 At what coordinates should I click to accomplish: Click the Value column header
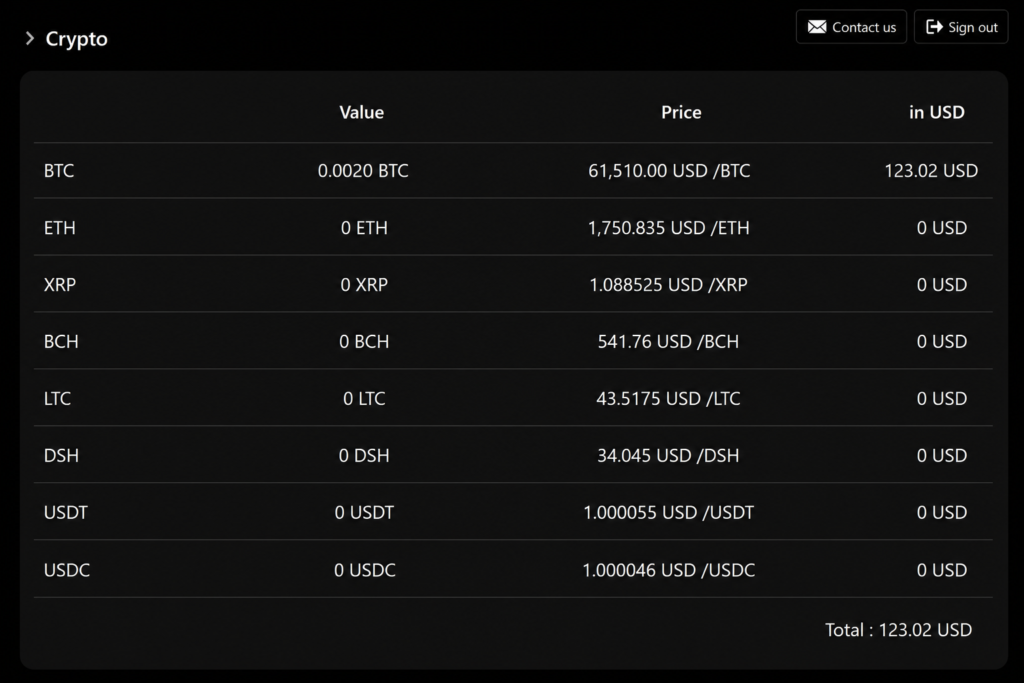(x=361, y=112)
